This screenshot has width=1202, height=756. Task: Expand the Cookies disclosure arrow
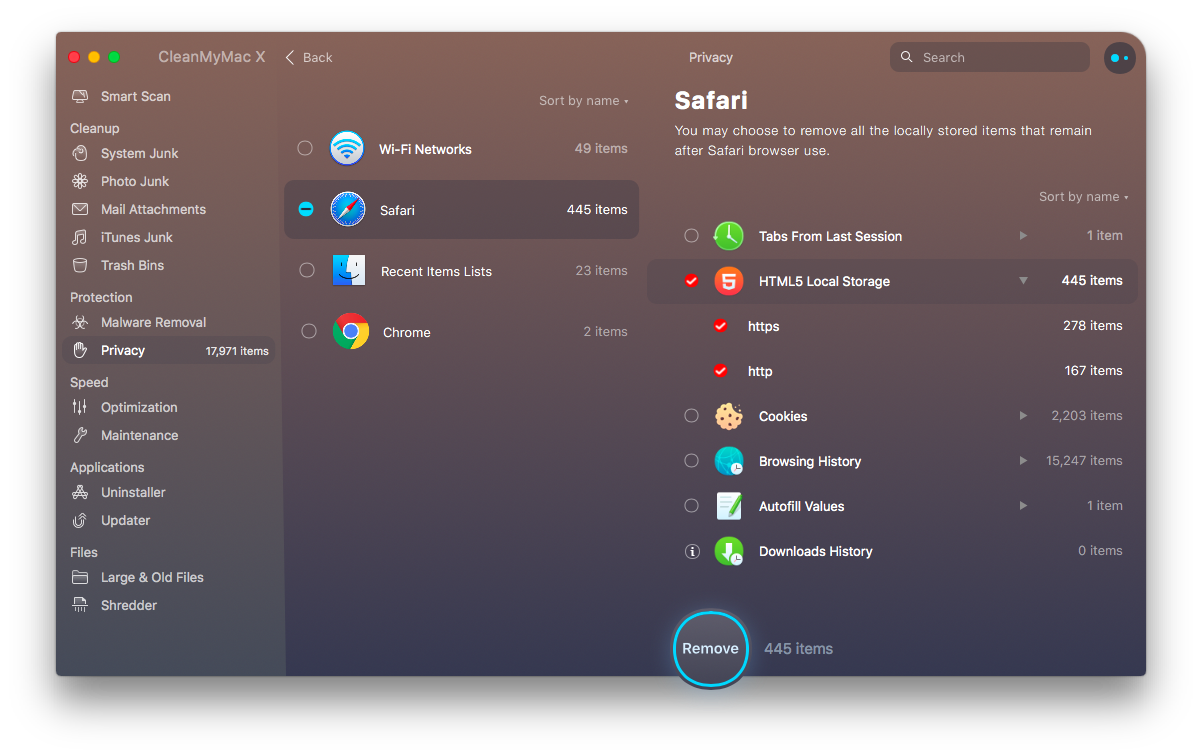(x=1023, y=416)
